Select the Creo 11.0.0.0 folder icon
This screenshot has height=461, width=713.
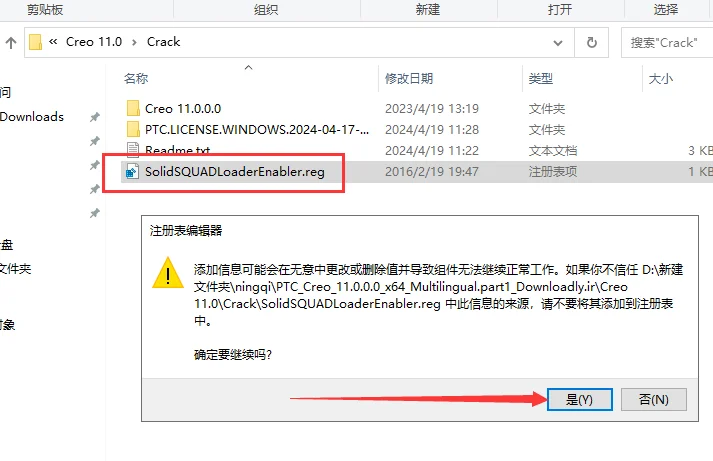[133, 109]
